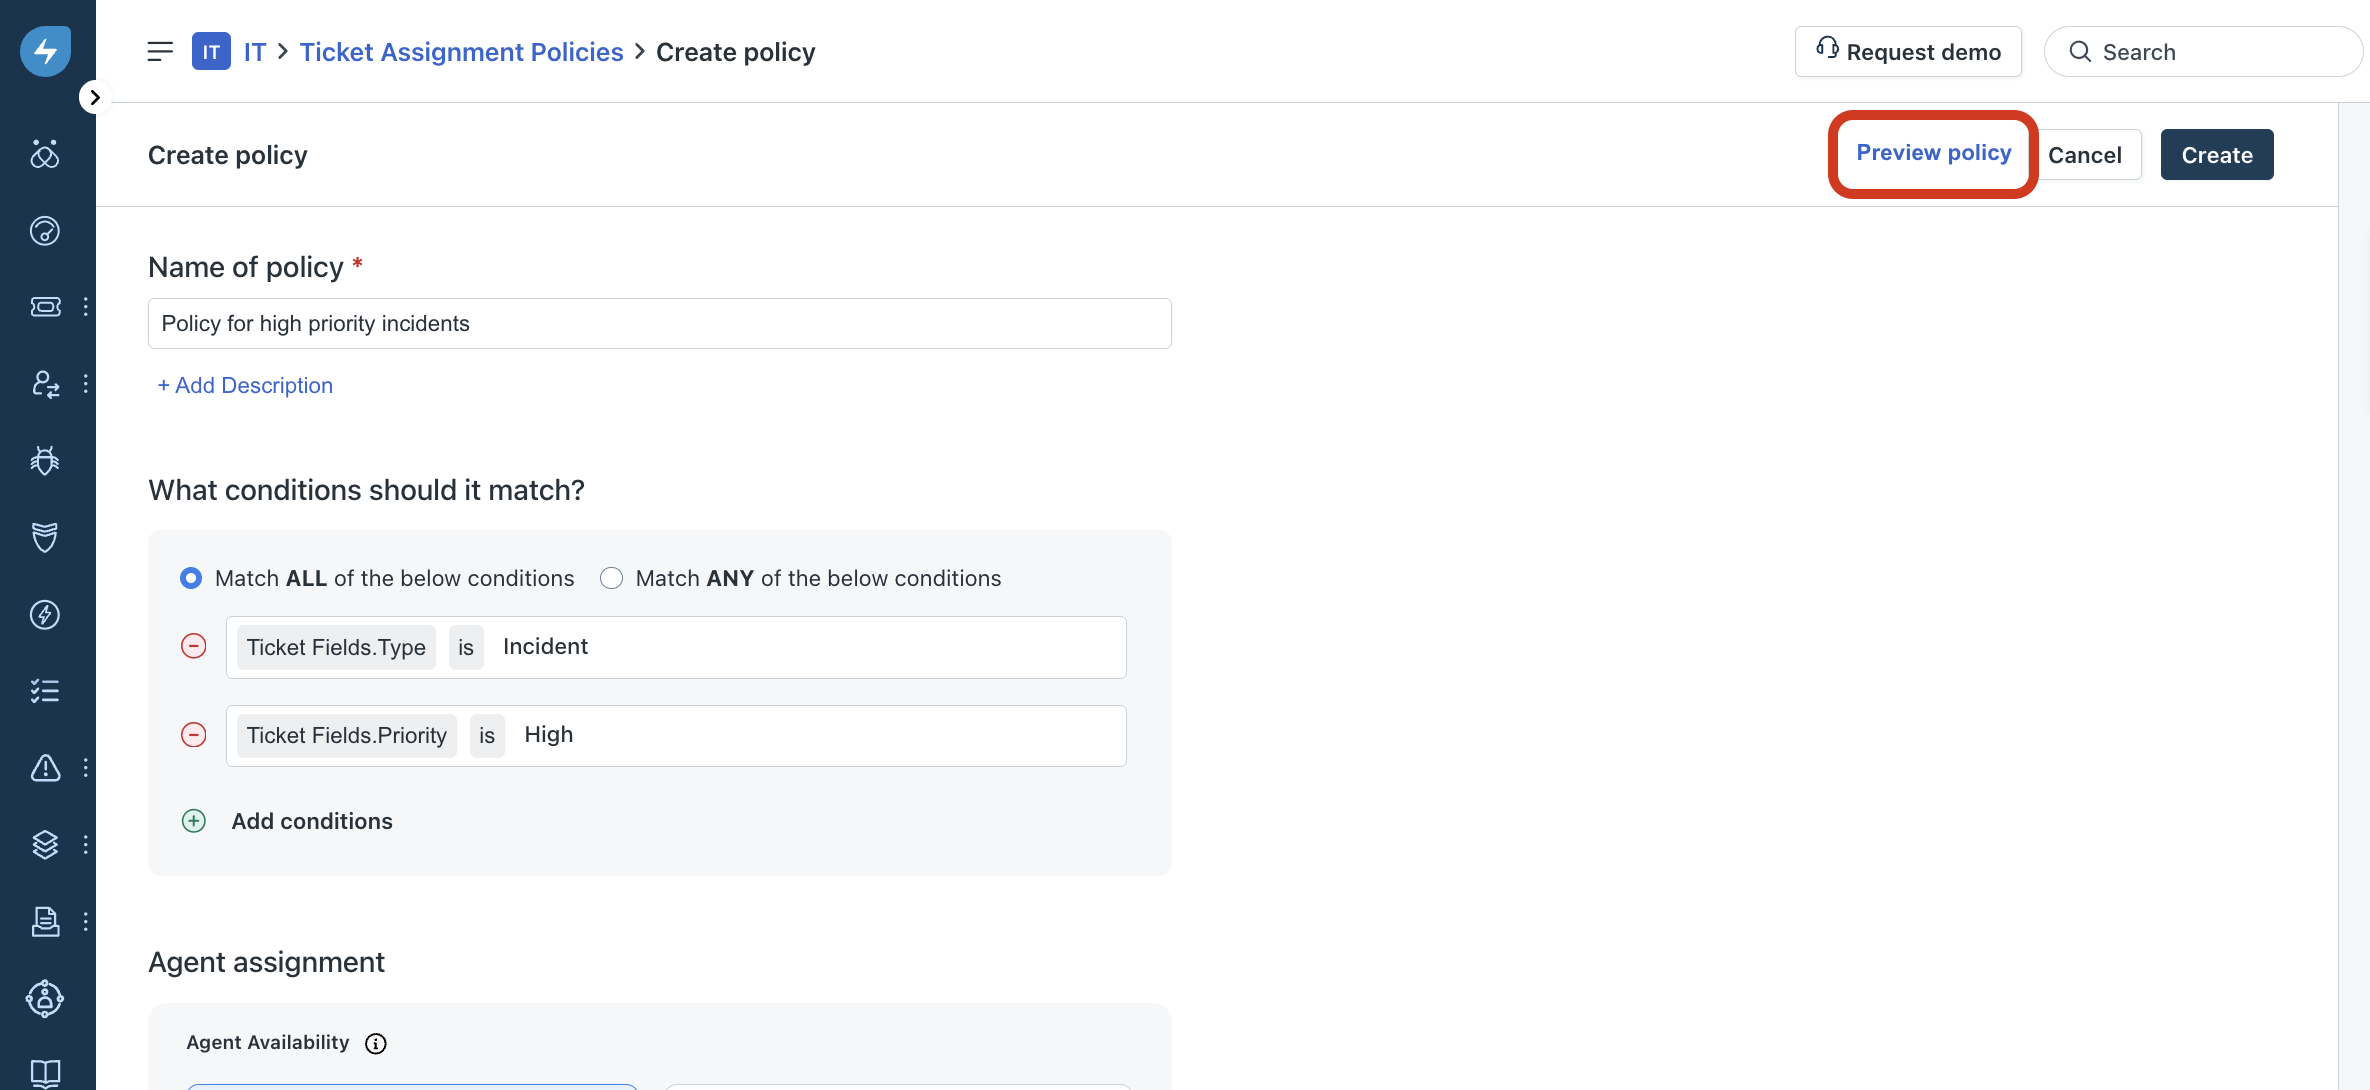
Task: Click the alerts warning triangle icon
Action: tap(45, 768)
